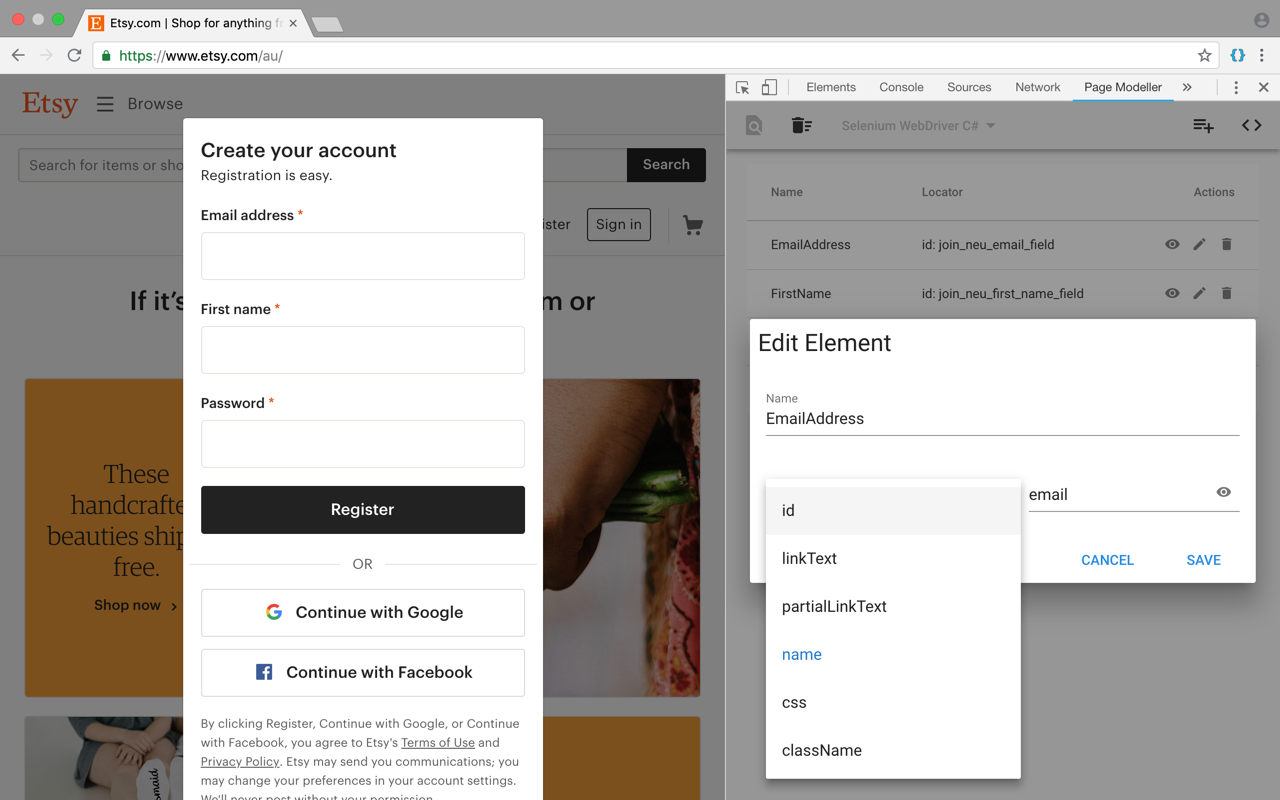Choose linkText locator type option
This screenshot has width=1280, height=800.
coord(893,558)
